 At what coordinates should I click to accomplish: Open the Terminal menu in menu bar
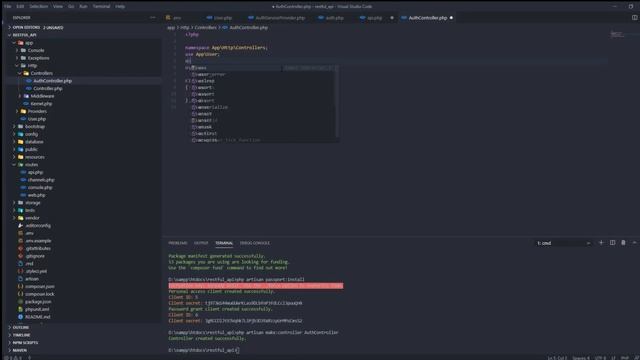pyautogui.click(x=101, y=7)
